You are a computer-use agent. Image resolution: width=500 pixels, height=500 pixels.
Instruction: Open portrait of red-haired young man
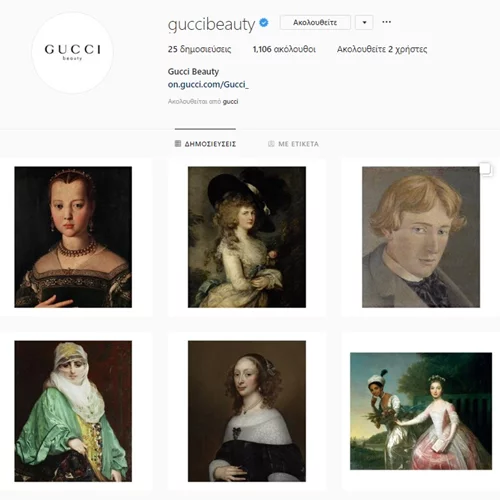[421, 237]
